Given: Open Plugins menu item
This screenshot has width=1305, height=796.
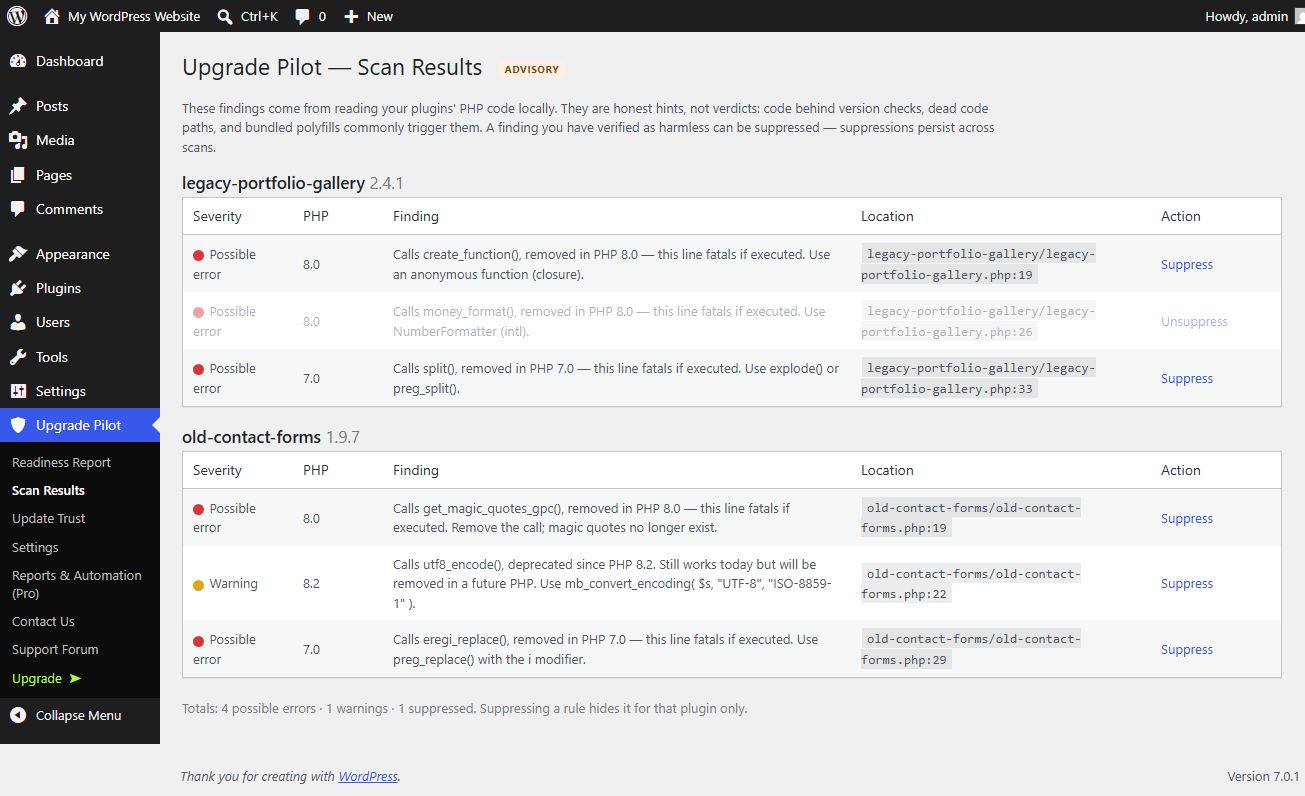Looking at the screenshot, I should (80, 288).
